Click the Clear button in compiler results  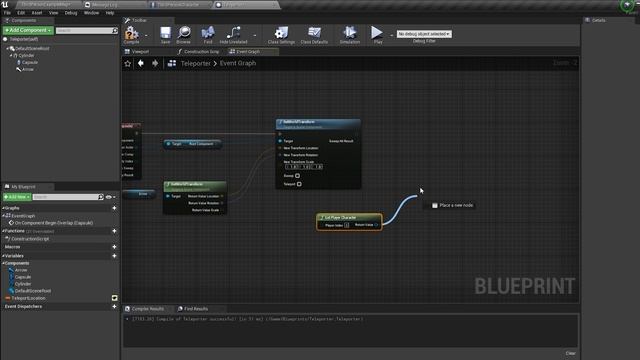(x=571, y=353)
